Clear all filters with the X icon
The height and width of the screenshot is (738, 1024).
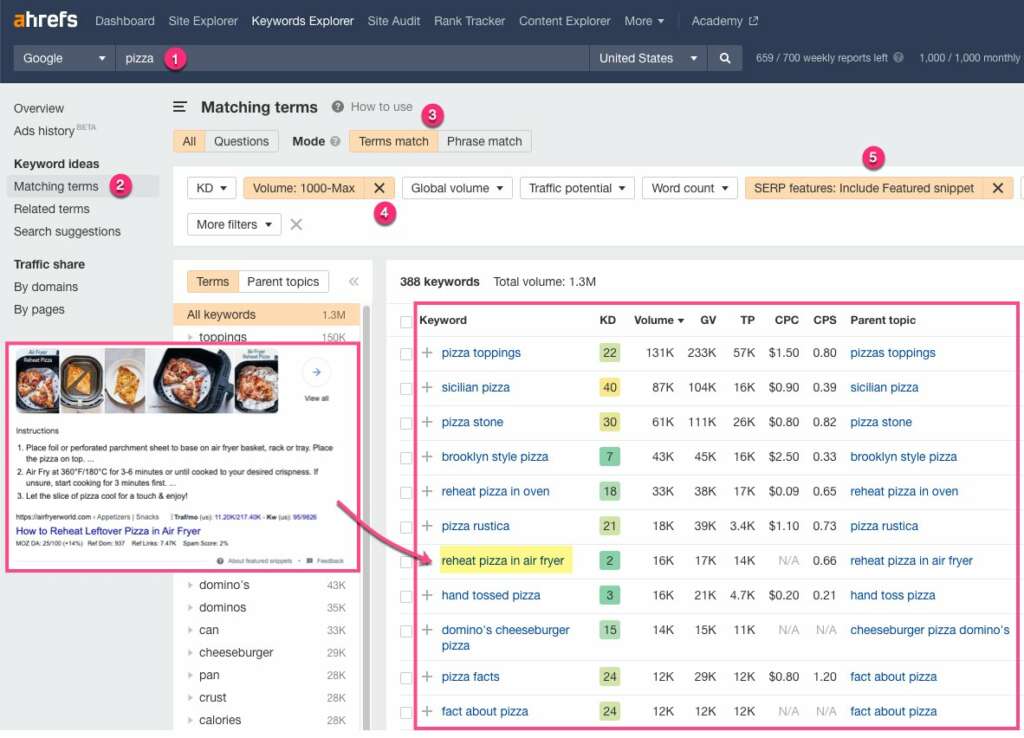(296, 225)
